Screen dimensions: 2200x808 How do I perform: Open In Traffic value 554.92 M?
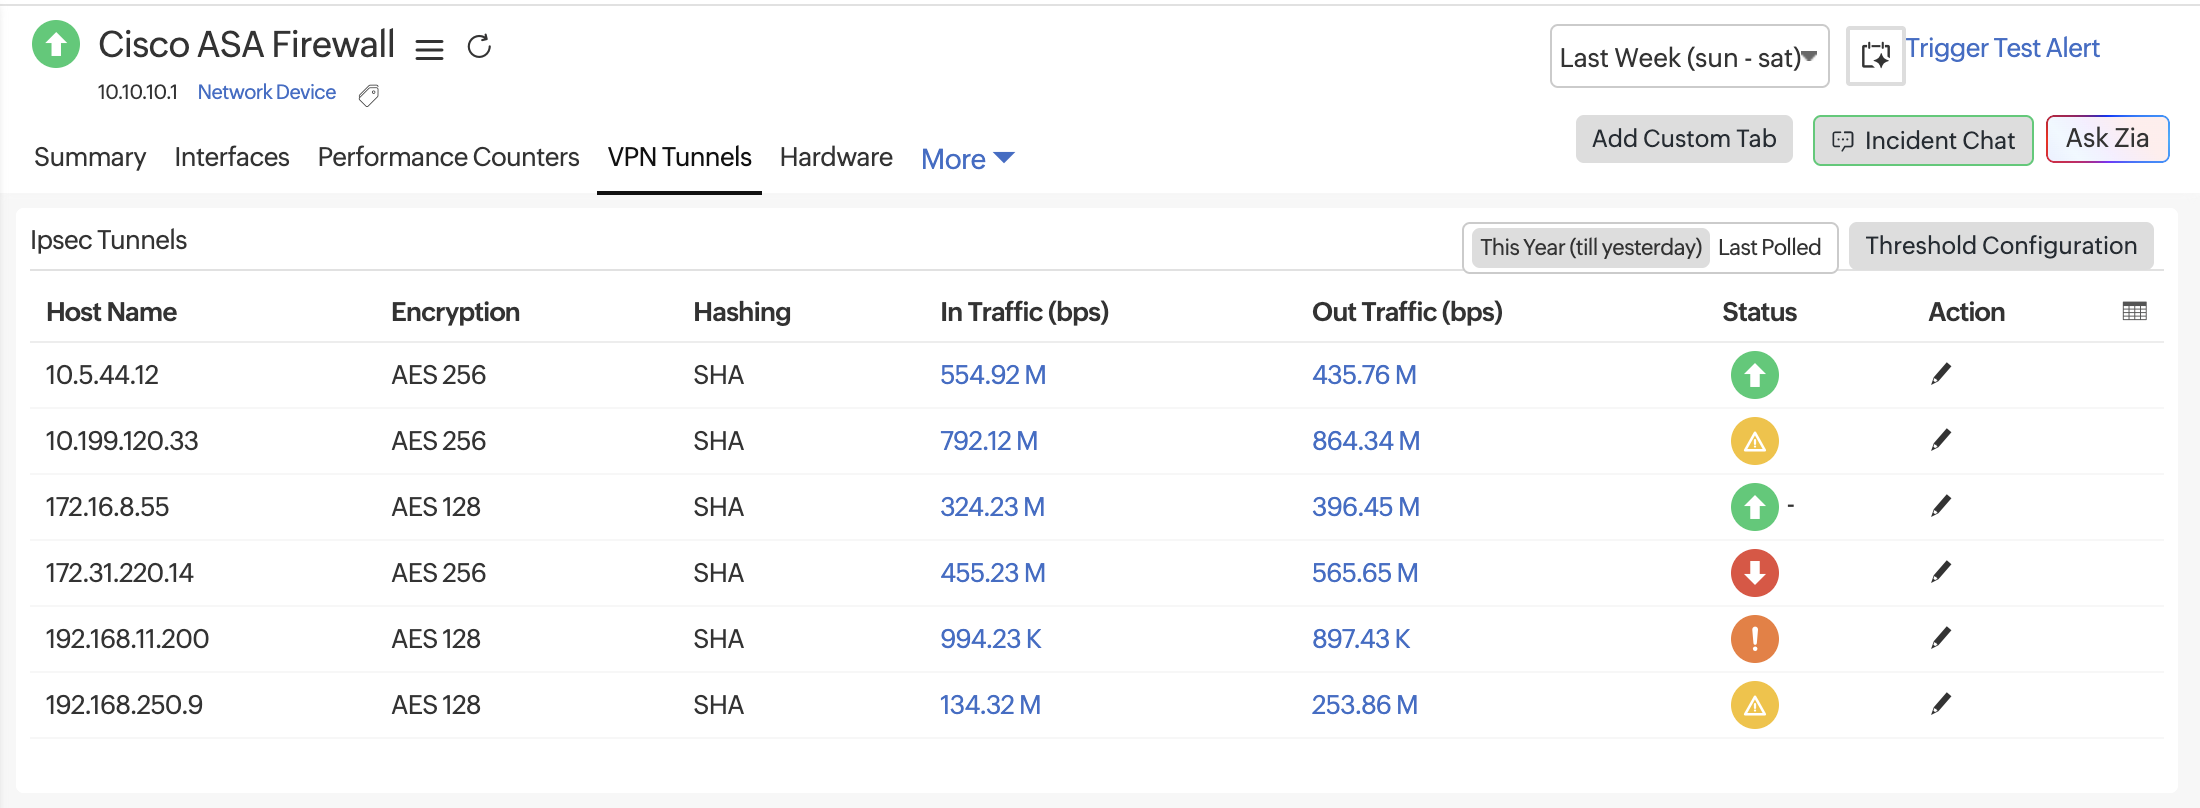coord(992,375)
